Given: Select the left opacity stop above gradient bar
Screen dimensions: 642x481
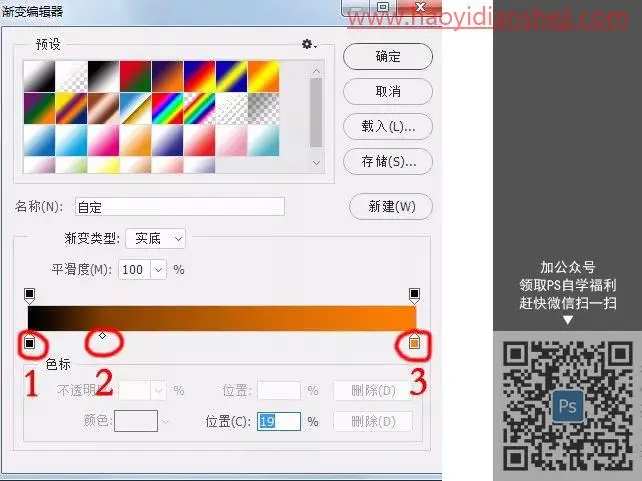Looking at the screenshot, I should [x=29, y=296].
